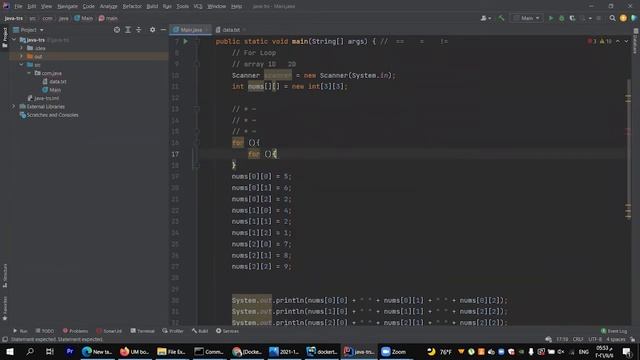The height and width of the screenshot is (360, 640).
Task: Run with Coverage shield icon
Action: (572, 18)
